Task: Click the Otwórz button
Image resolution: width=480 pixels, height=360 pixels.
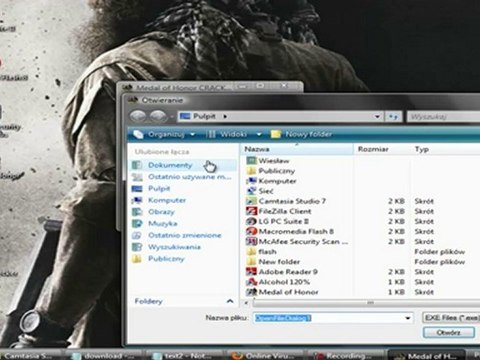Action: (x=449, y=333)
